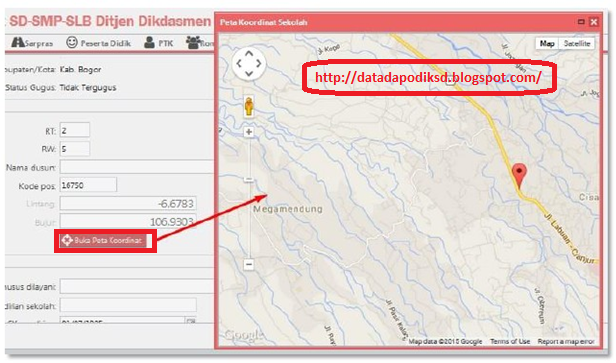Click the Nama dusun input field

137,167
